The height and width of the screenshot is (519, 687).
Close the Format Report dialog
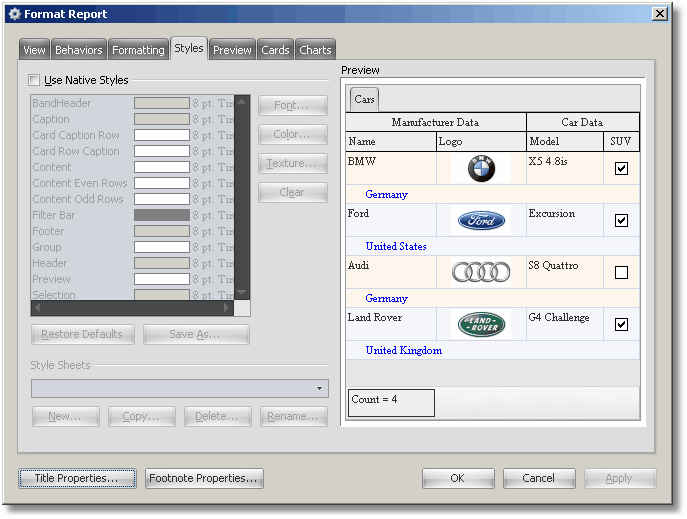pyautogui.click(x=659, y=14)
